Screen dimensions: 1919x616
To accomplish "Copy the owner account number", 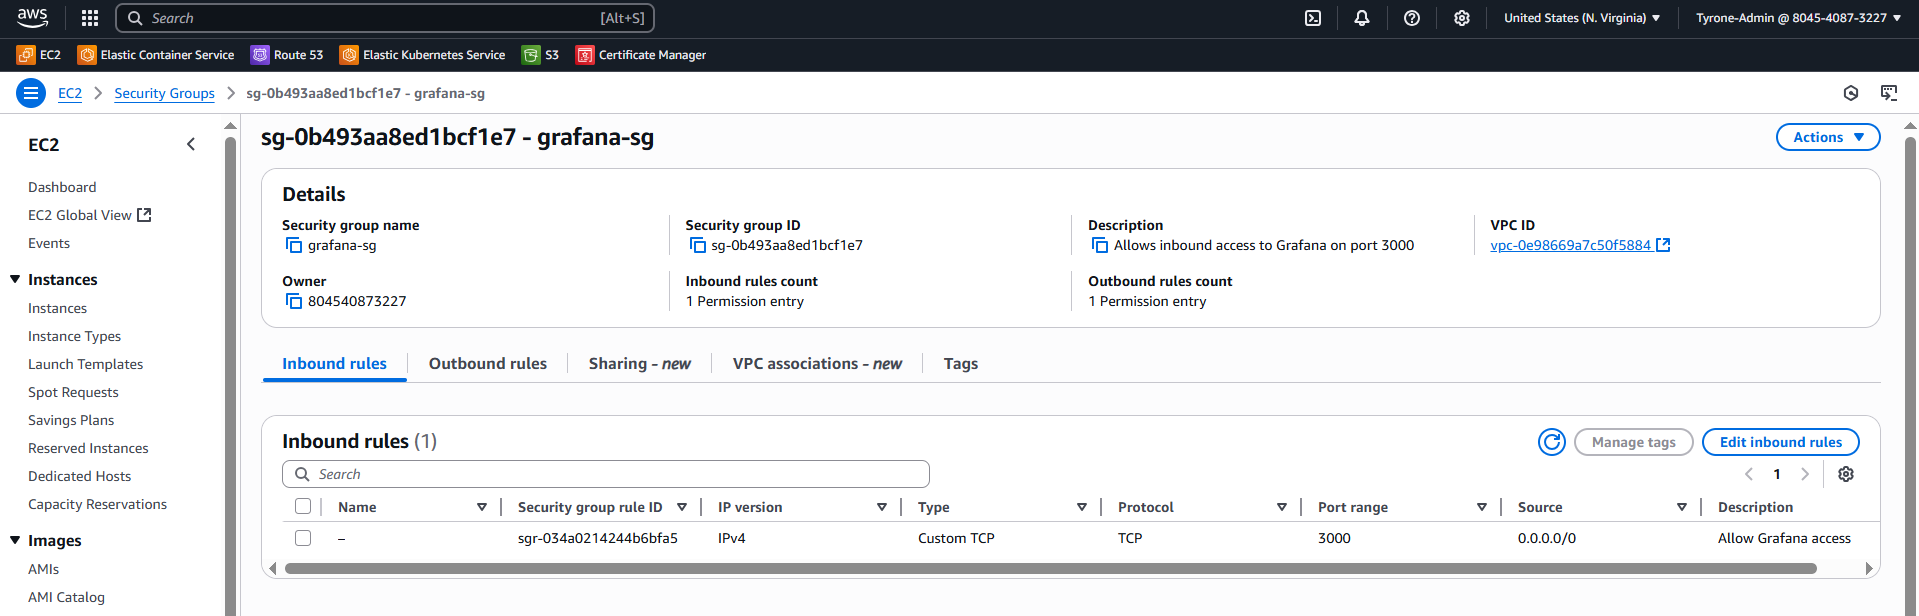I will coord(294,302).
